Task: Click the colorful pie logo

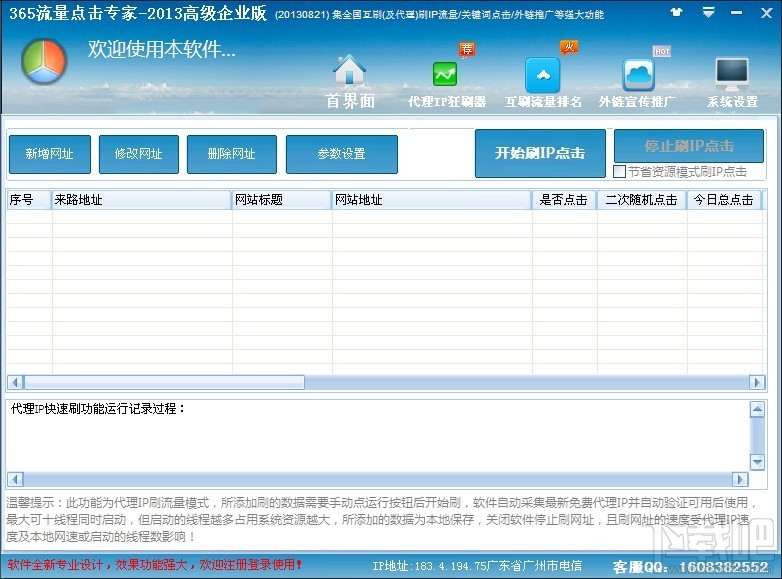Action: (x=44, y=61)
